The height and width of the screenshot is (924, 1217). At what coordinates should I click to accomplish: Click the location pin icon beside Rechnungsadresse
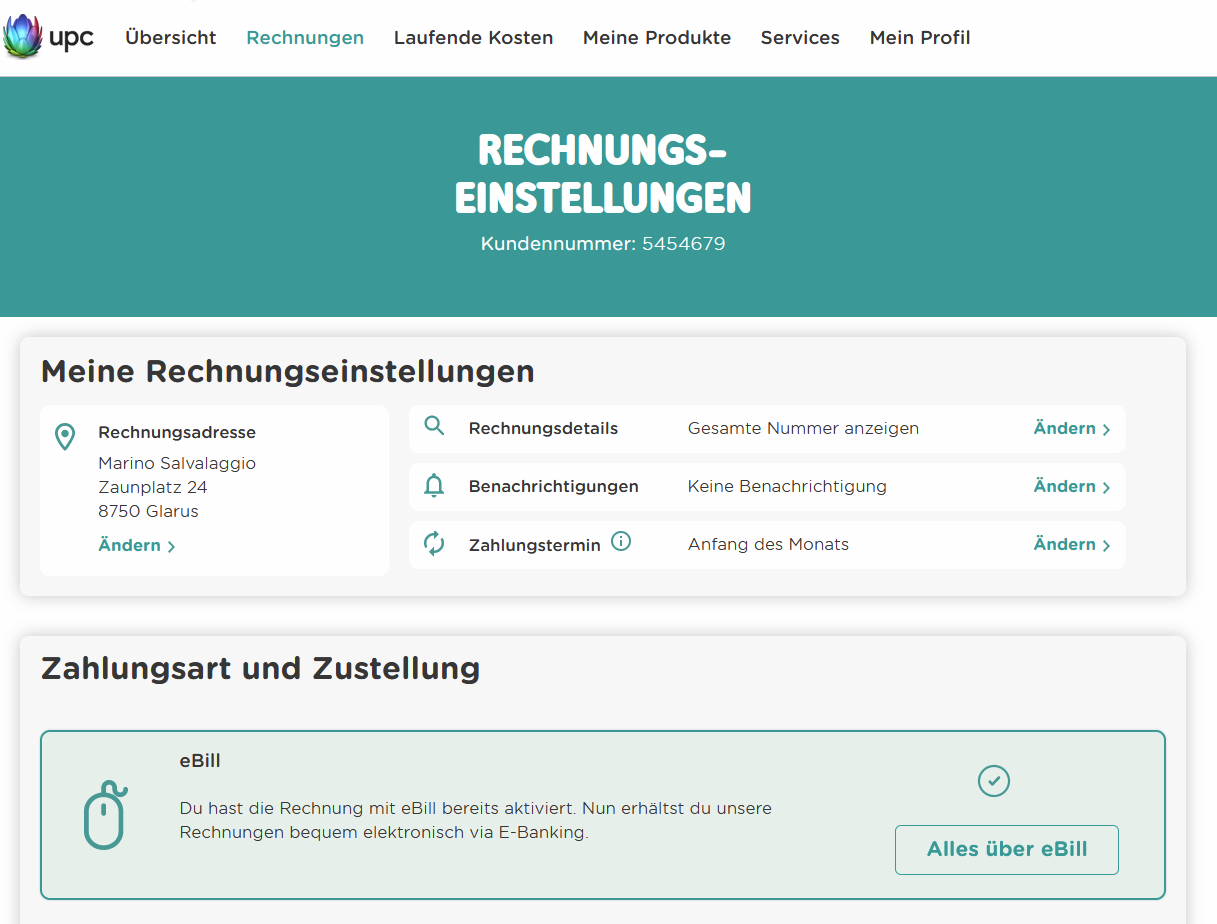tap(65, 437)
